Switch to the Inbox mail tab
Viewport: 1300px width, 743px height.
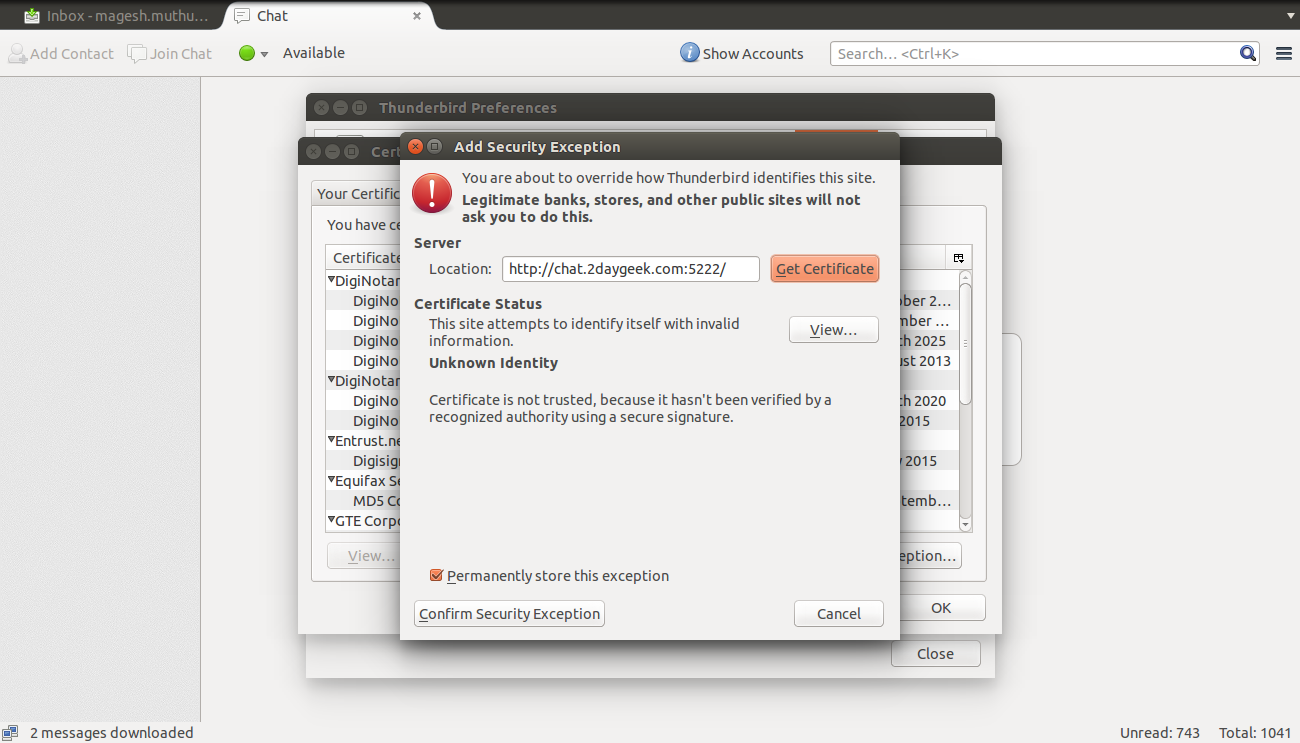[x=116, y=15]
